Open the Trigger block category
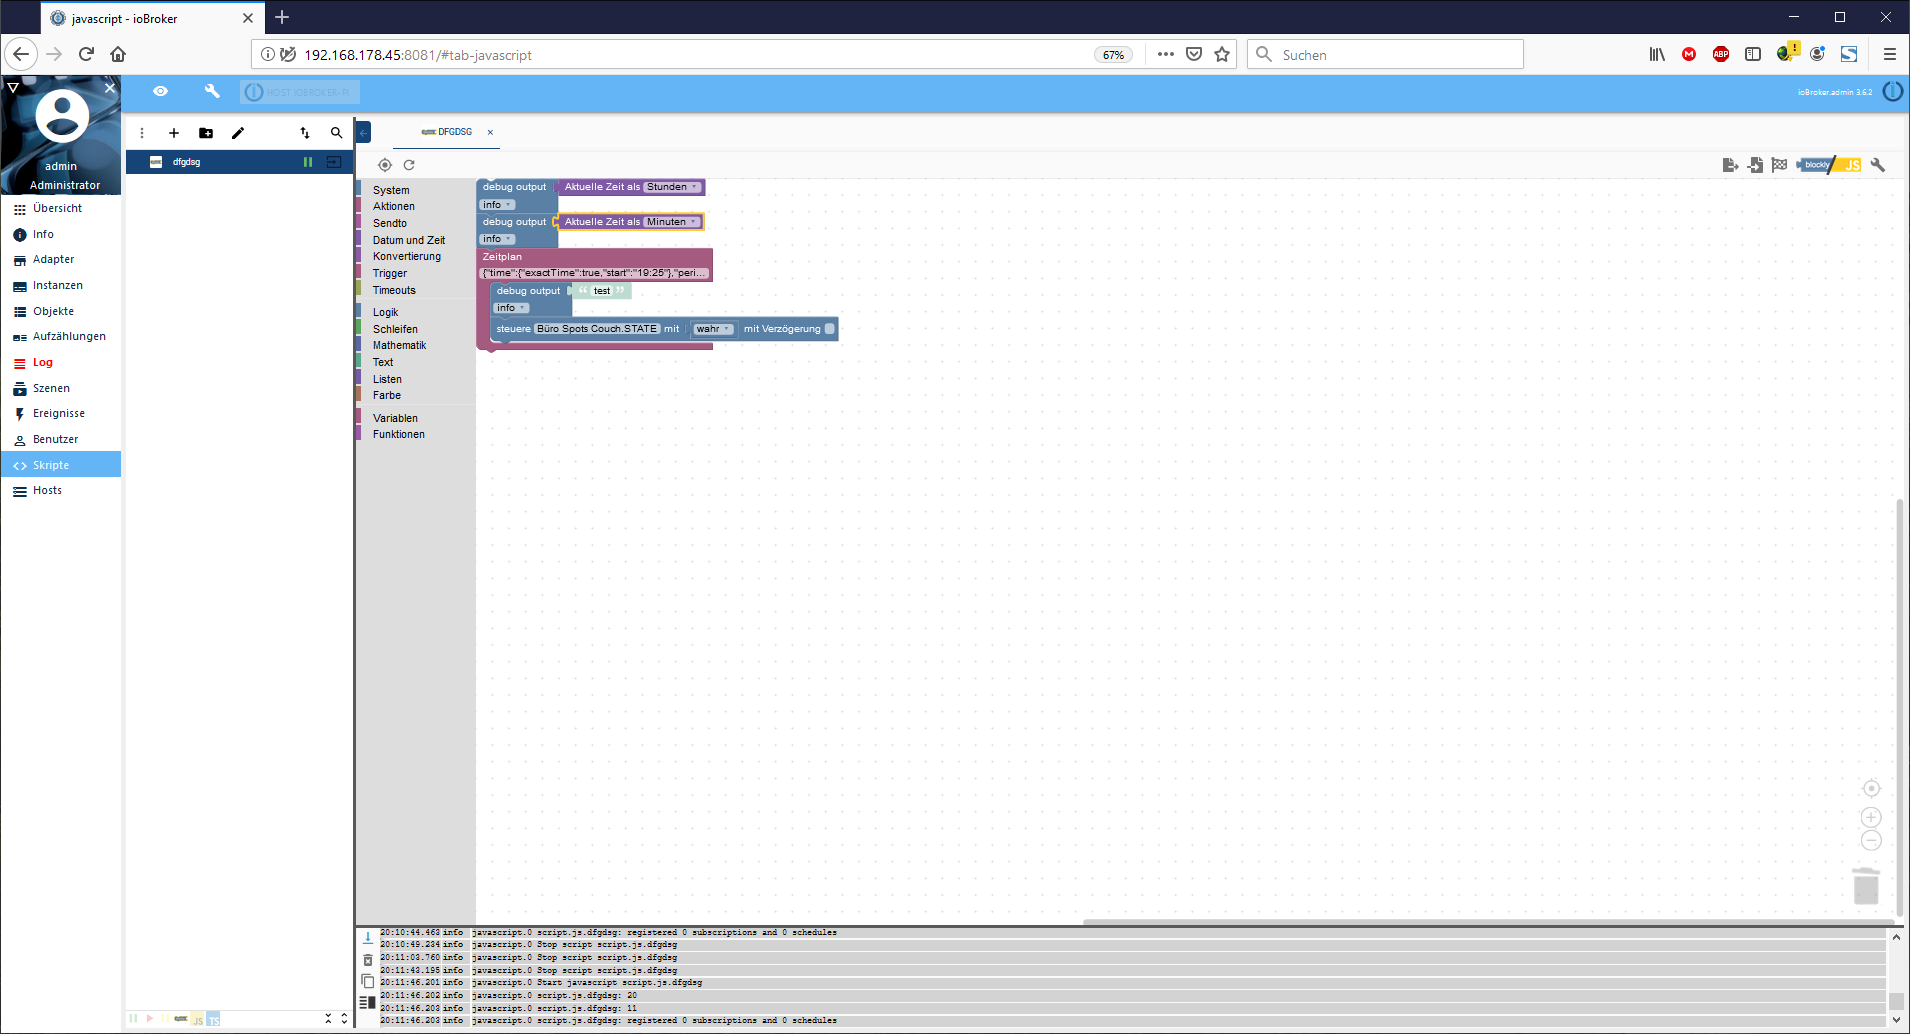Viewport: 1910px width, 1034px height. pyautogui.click(x=390, y=274)
